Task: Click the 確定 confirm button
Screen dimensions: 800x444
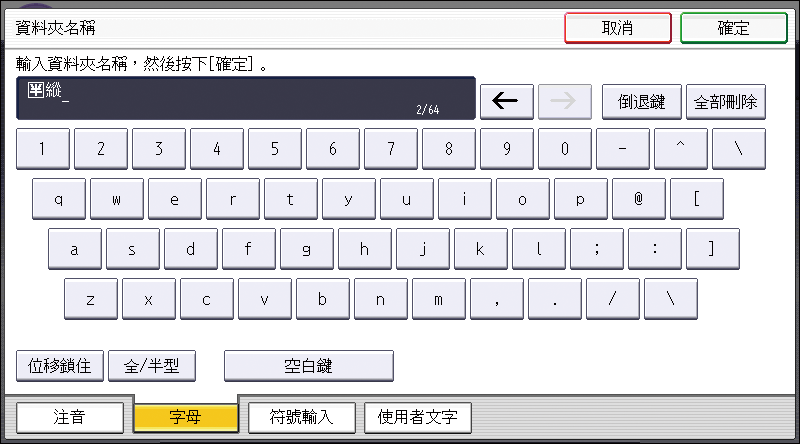Action: click(733, 28)
